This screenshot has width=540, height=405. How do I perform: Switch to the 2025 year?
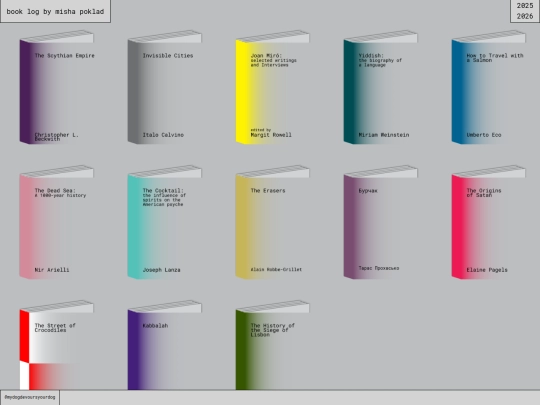click(x=525, y=6)
